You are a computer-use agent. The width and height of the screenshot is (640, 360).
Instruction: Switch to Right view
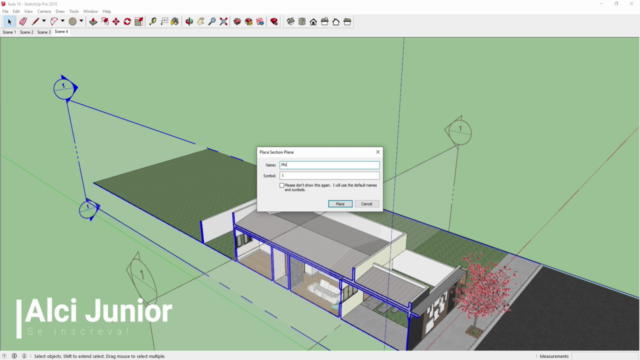tap(324, 22)
